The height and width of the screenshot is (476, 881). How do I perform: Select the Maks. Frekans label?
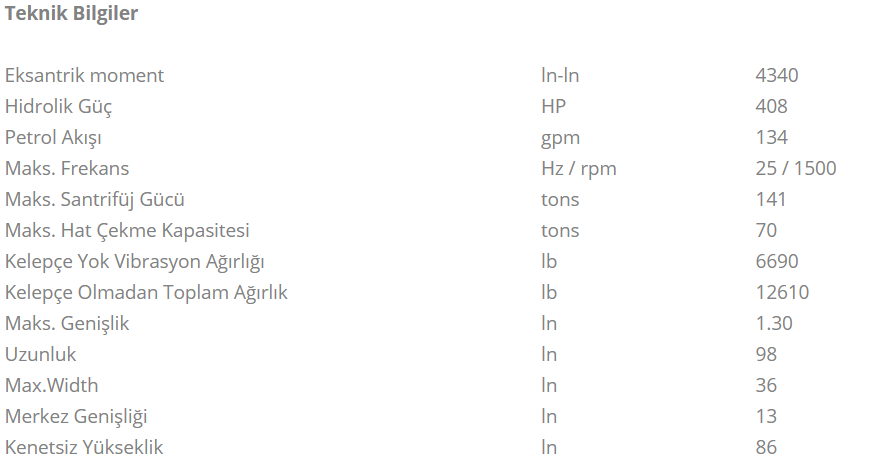(67, 168)
